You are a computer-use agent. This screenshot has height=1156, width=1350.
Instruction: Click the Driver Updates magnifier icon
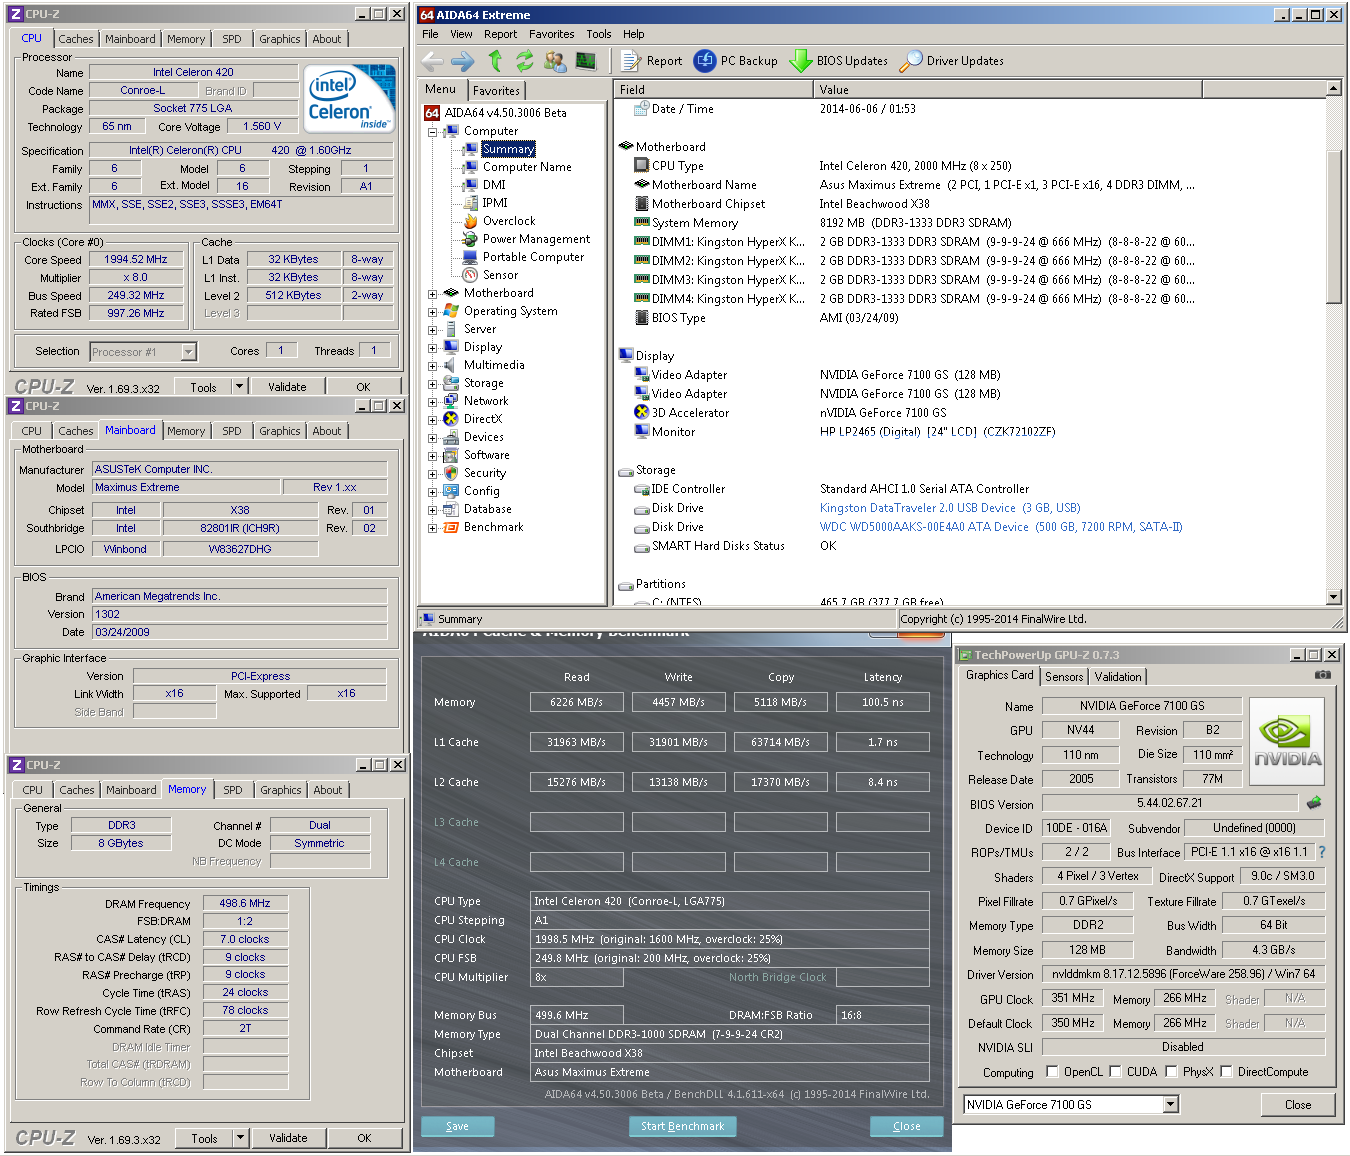910,61
